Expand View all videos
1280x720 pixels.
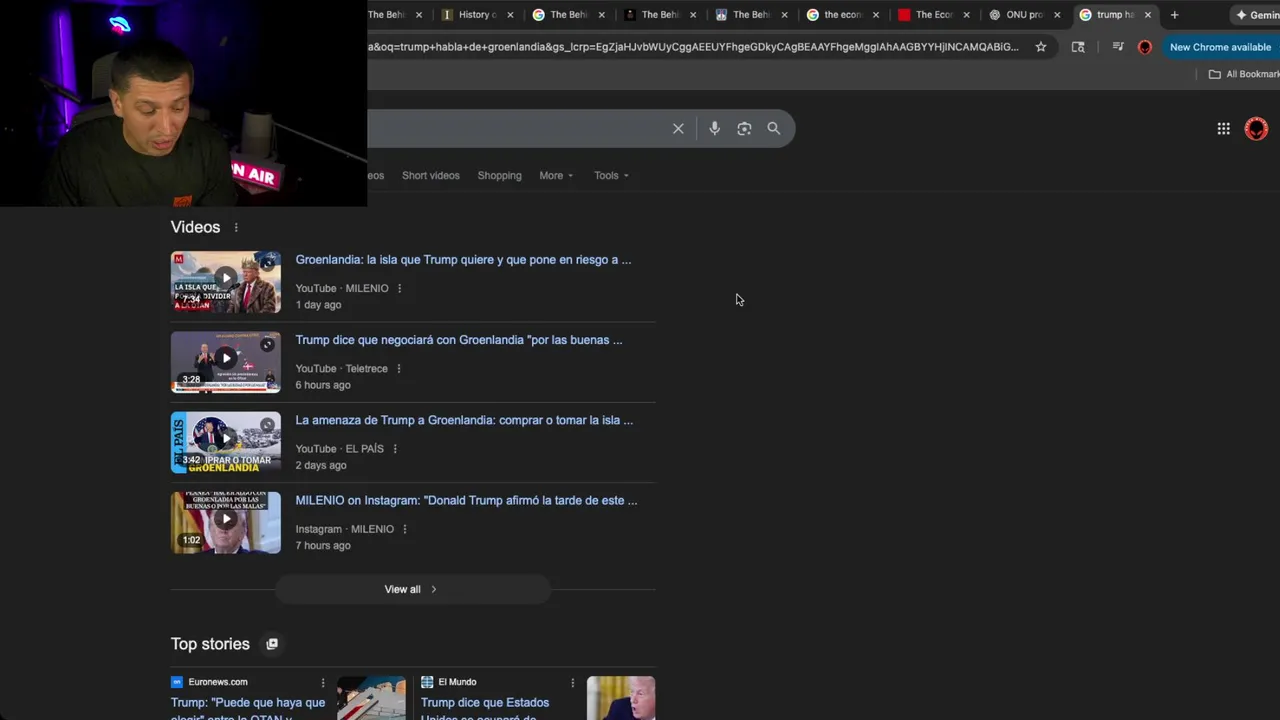[412, 590]
